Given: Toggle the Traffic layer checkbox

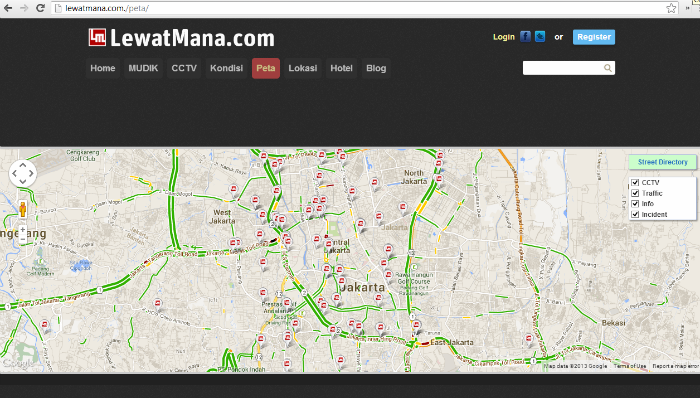Looking at the screenshot, I should pyautogui.click(x=635, y=193).
